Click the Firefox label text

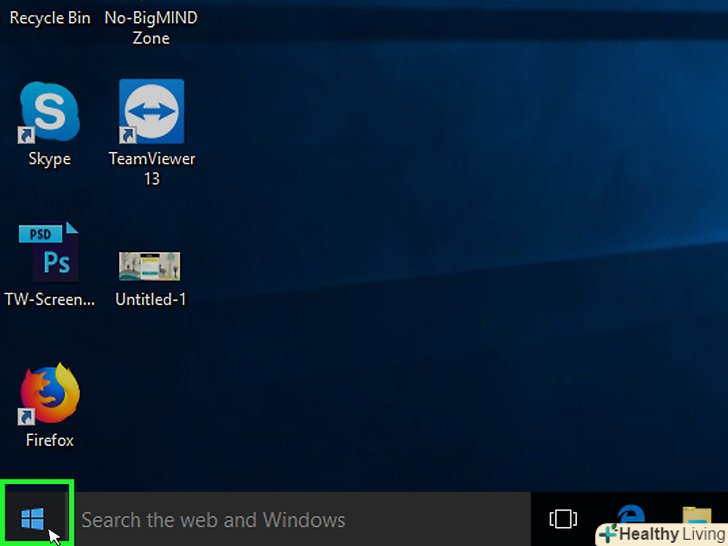point(50,440)
